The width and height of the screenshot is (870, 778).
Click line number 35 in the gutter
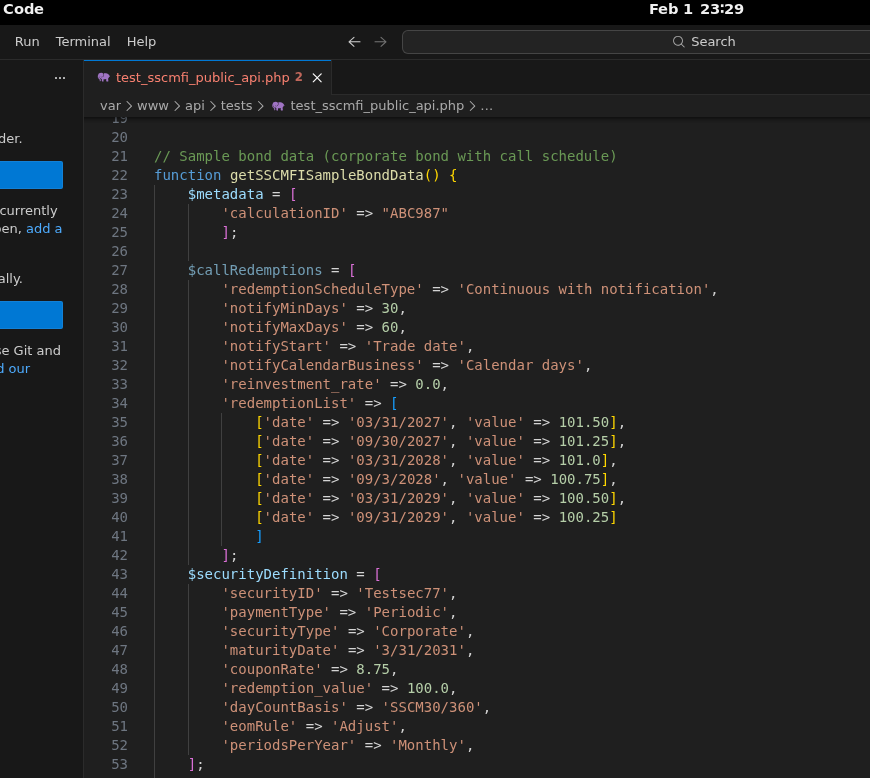click(x=119, y=422)
